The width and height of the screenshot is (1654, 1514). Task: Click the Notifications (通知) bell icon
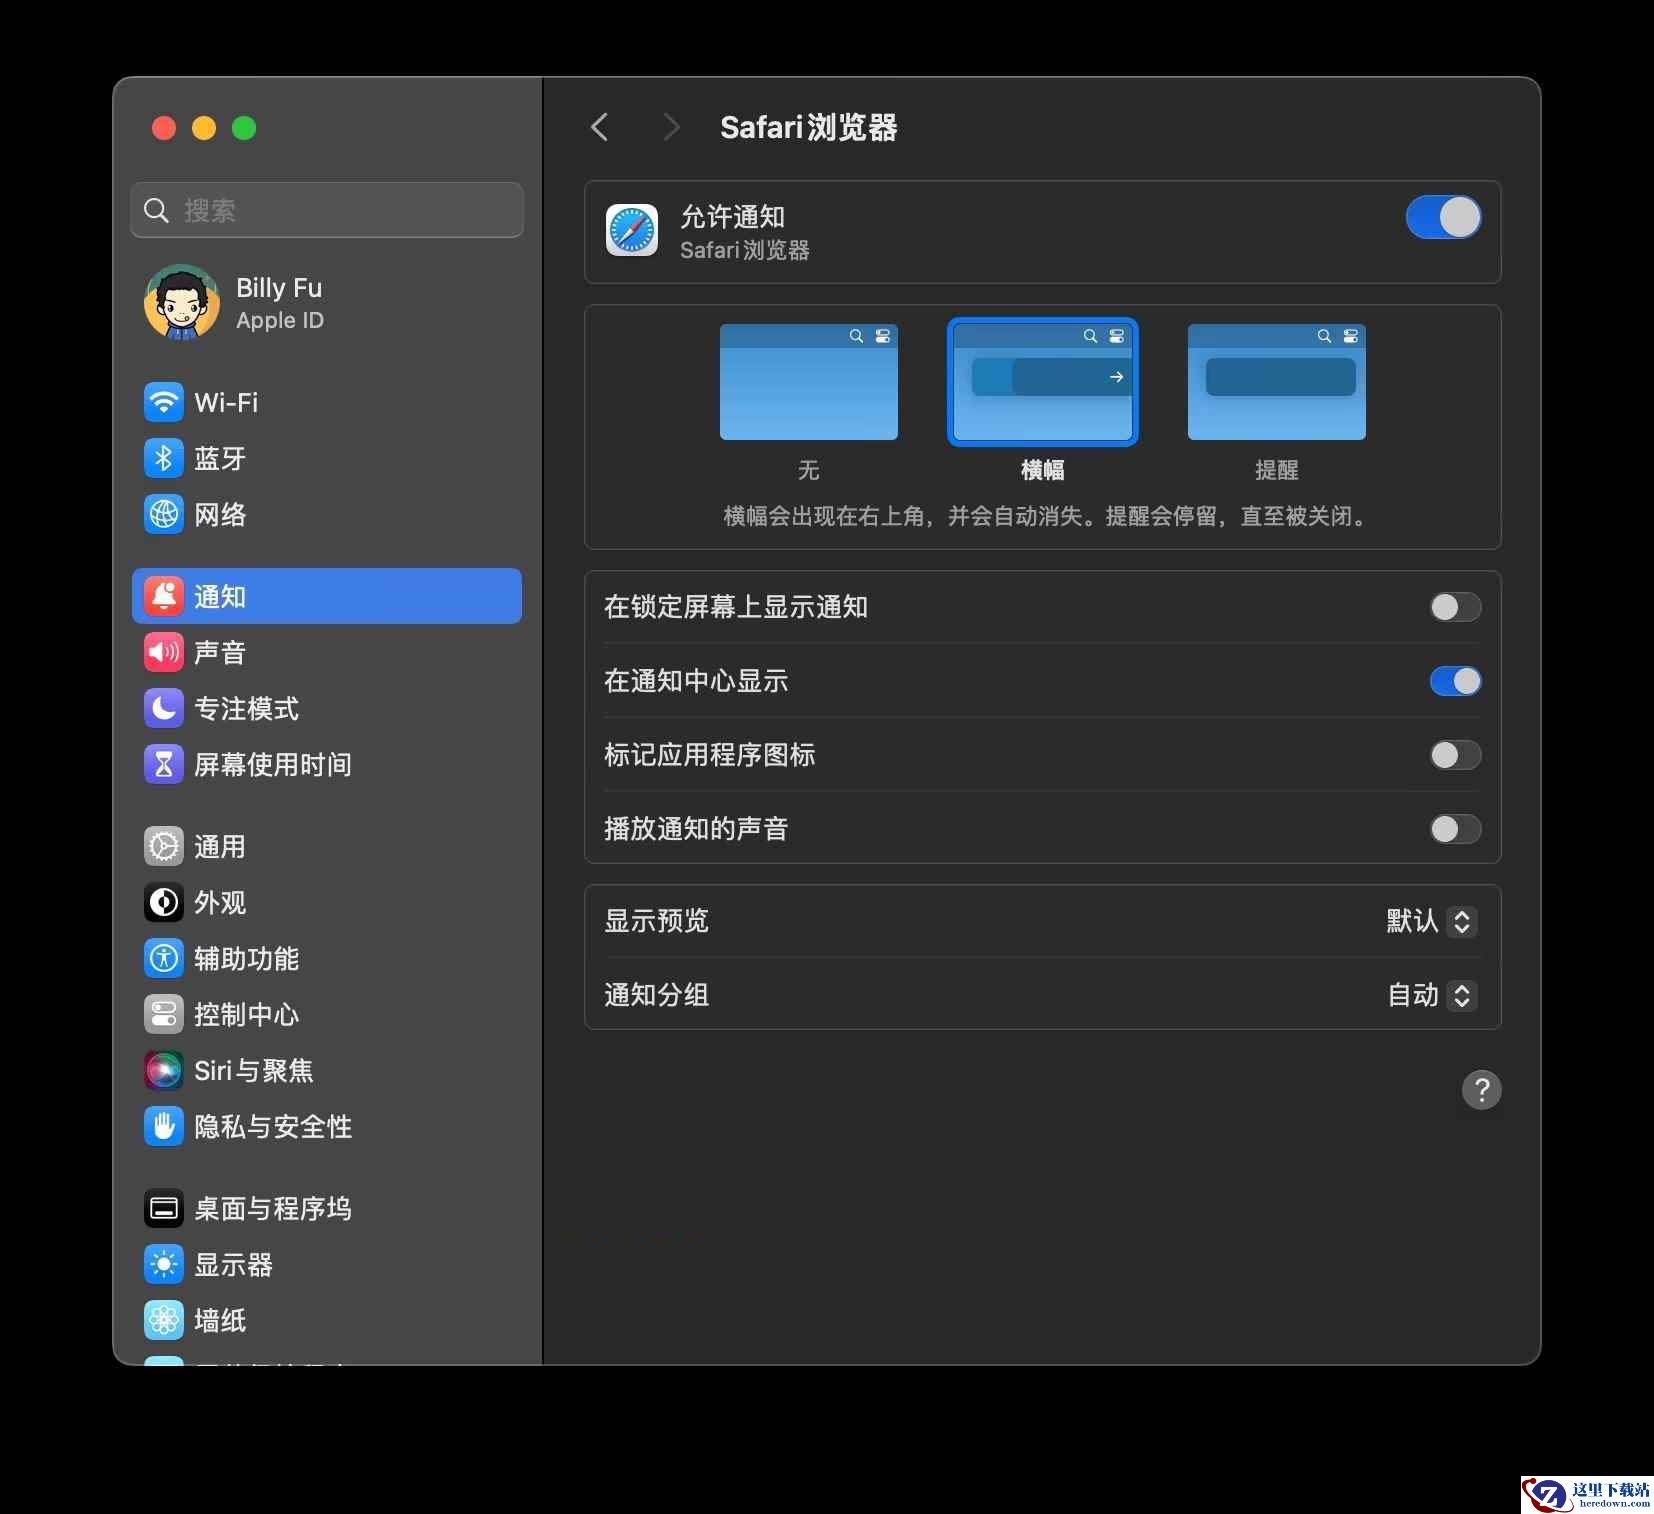(164, 596)
